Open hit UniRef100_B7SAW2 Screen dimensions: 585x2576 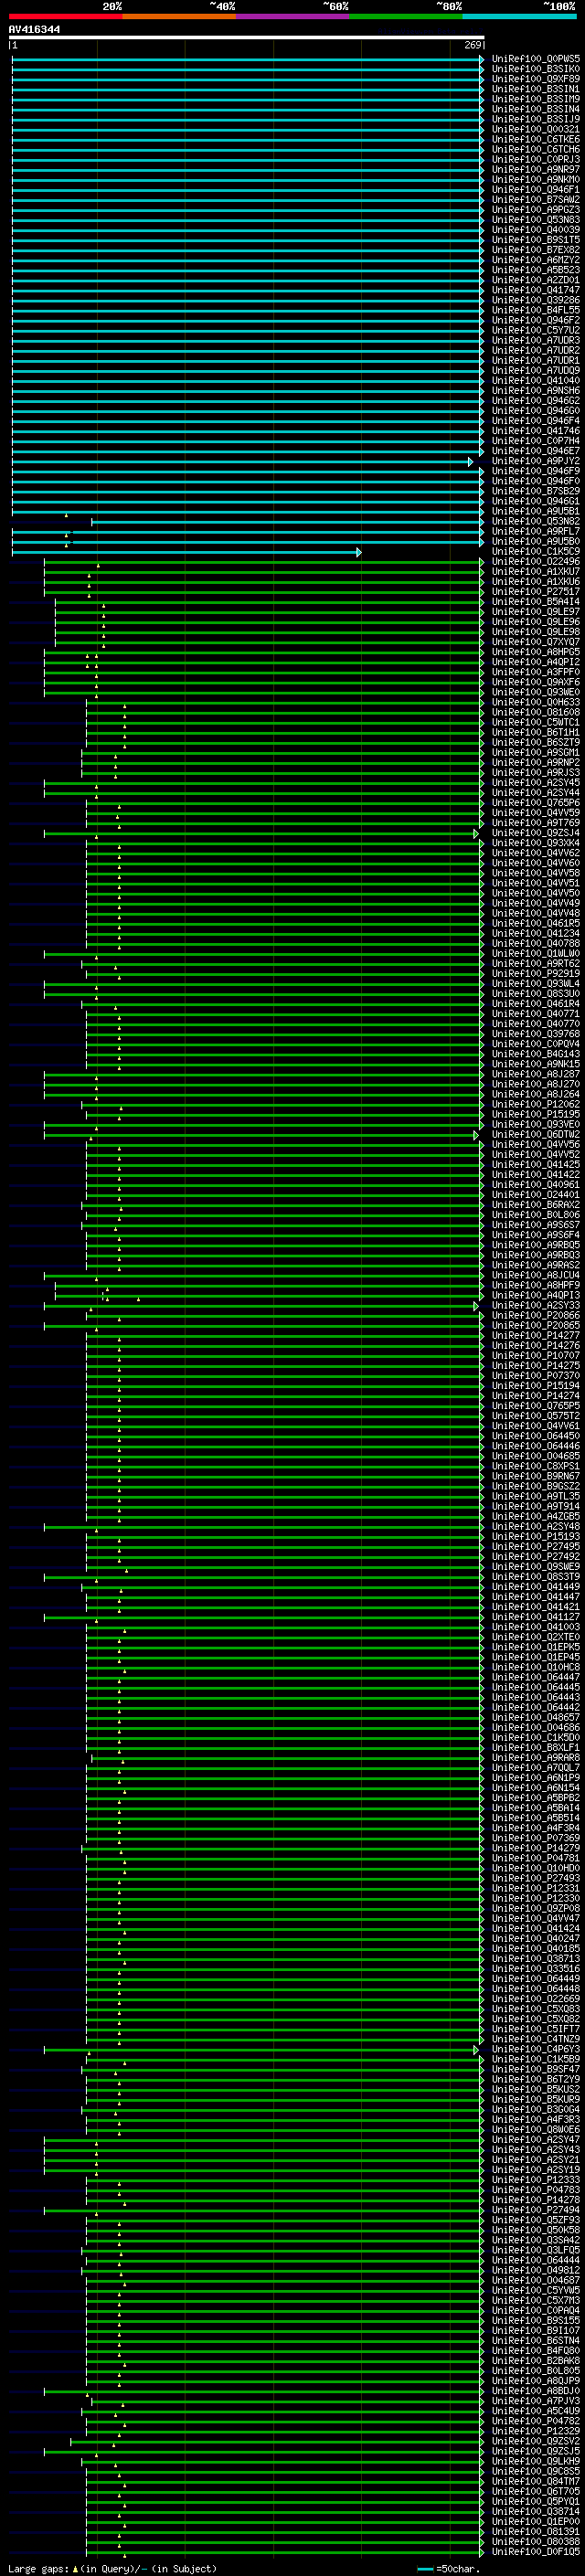[x=536, y=200]
